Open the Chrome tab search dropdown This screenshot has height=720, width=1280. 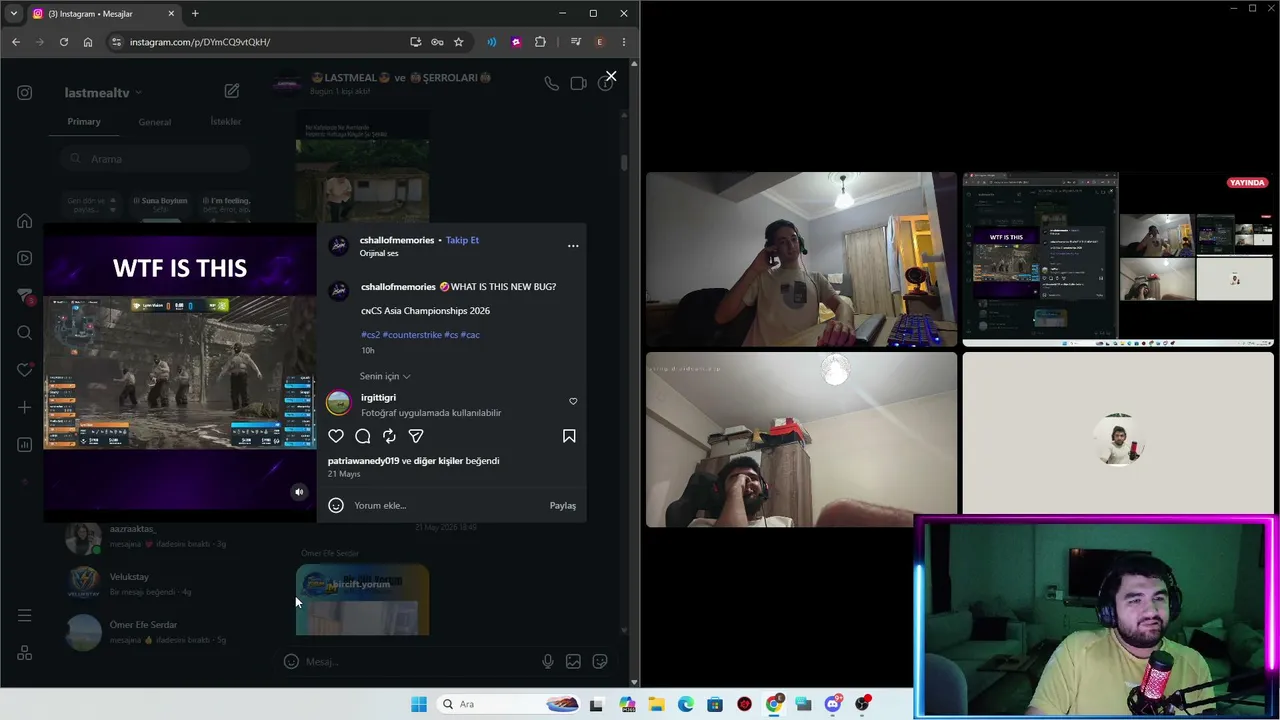point(13,14)
